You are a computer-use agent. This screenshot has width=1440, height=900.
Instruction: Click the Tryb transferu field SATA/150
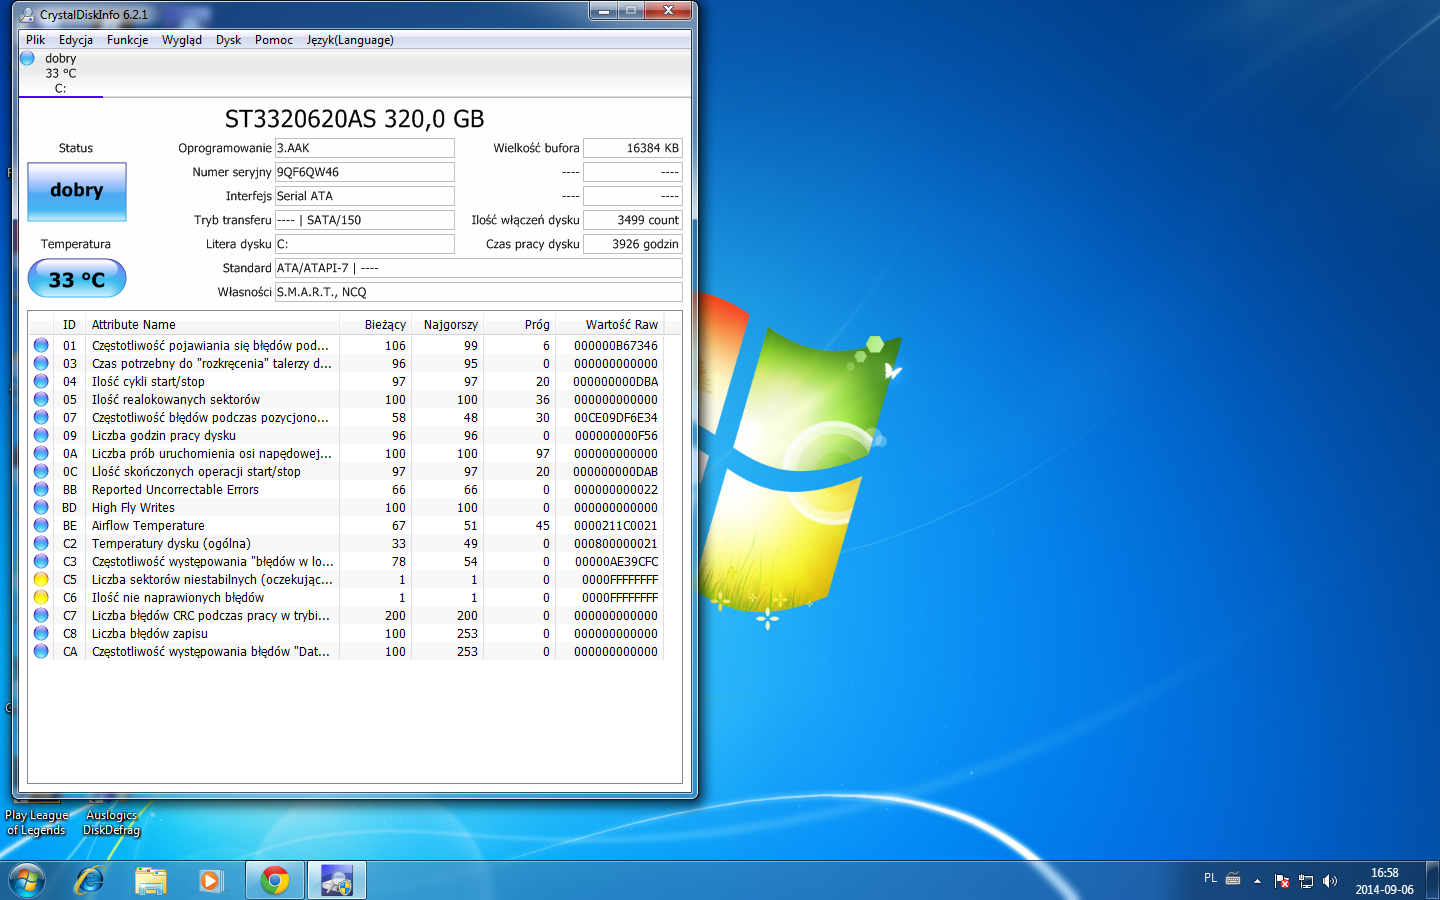(x=365, y=220)
